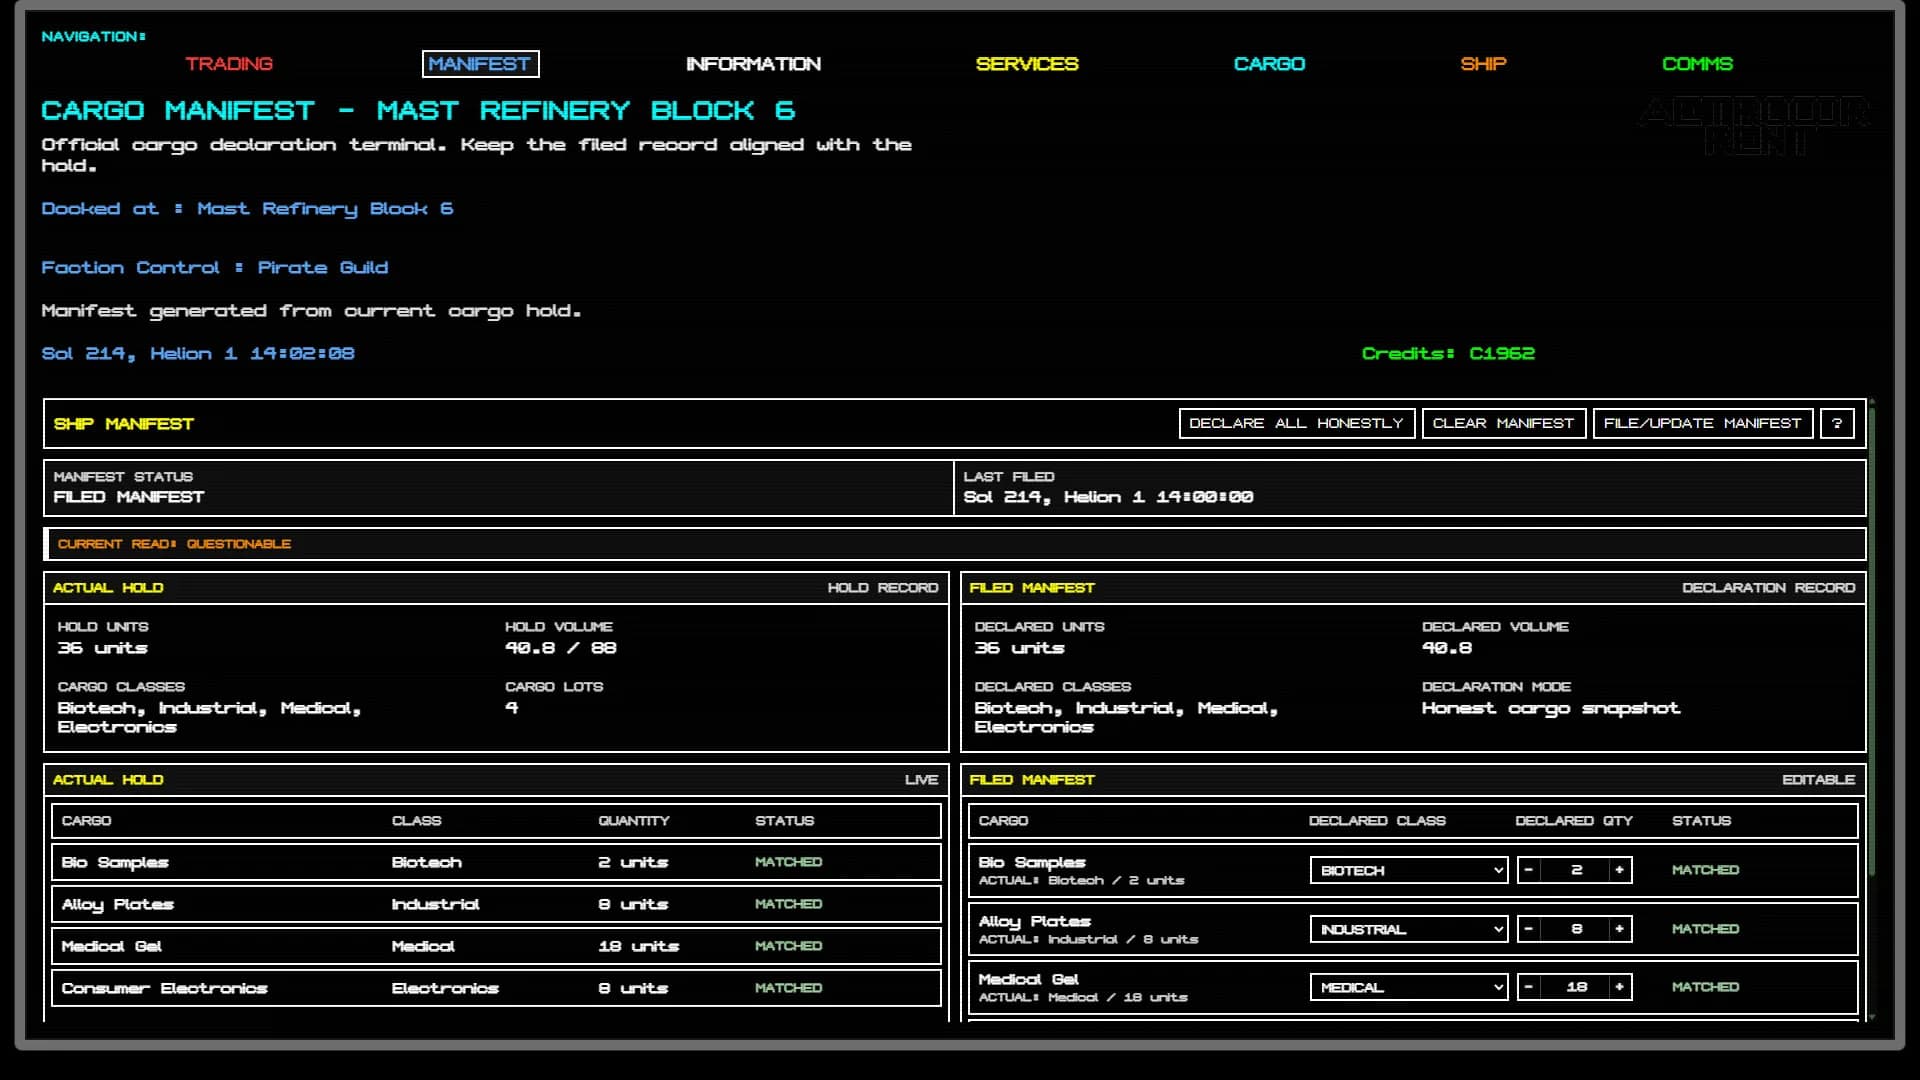Click Alloy Plates declared quantity field
The height and width of the screenshot is (1080, 1920).
1576,929
